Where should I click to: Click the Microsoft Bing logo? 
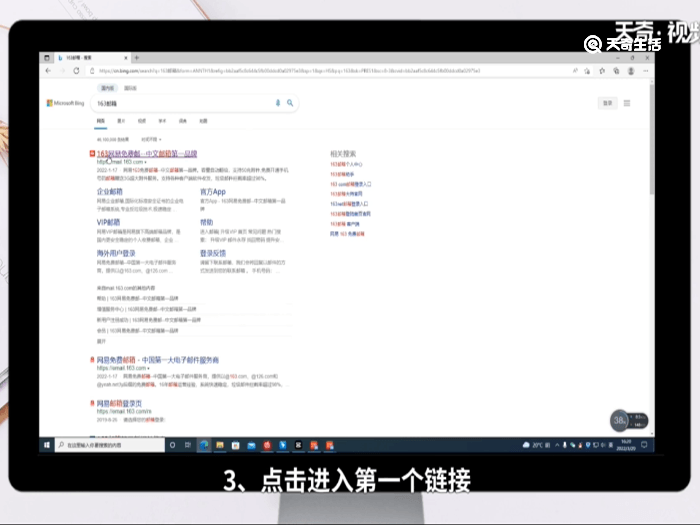66,103
